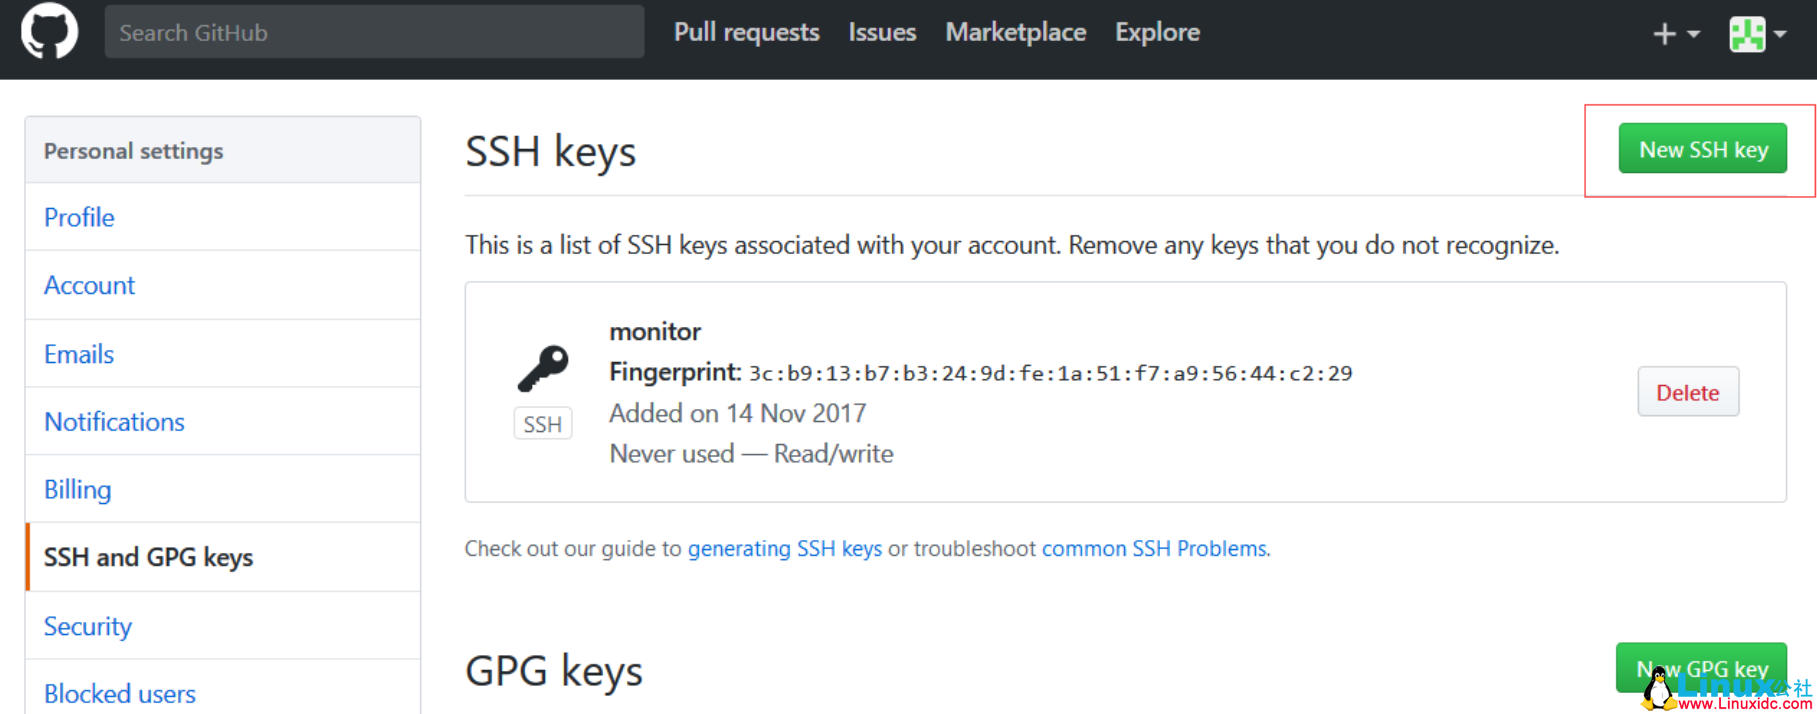Open the avatar dropdown arrow
The height and width of the screenshot is (714, 1817).
pos(1780,34)
